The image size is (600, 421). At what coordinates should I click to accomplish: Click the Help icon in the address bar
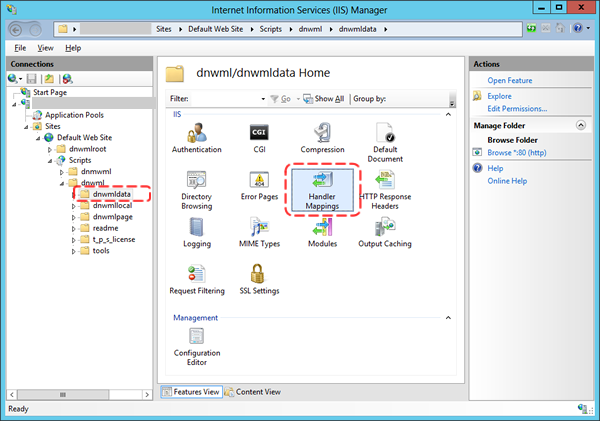(x=578, y=28)
